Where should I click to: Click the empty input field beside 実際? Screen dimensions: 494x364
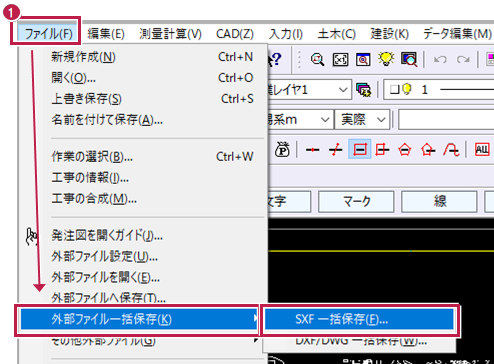point(446,119)
